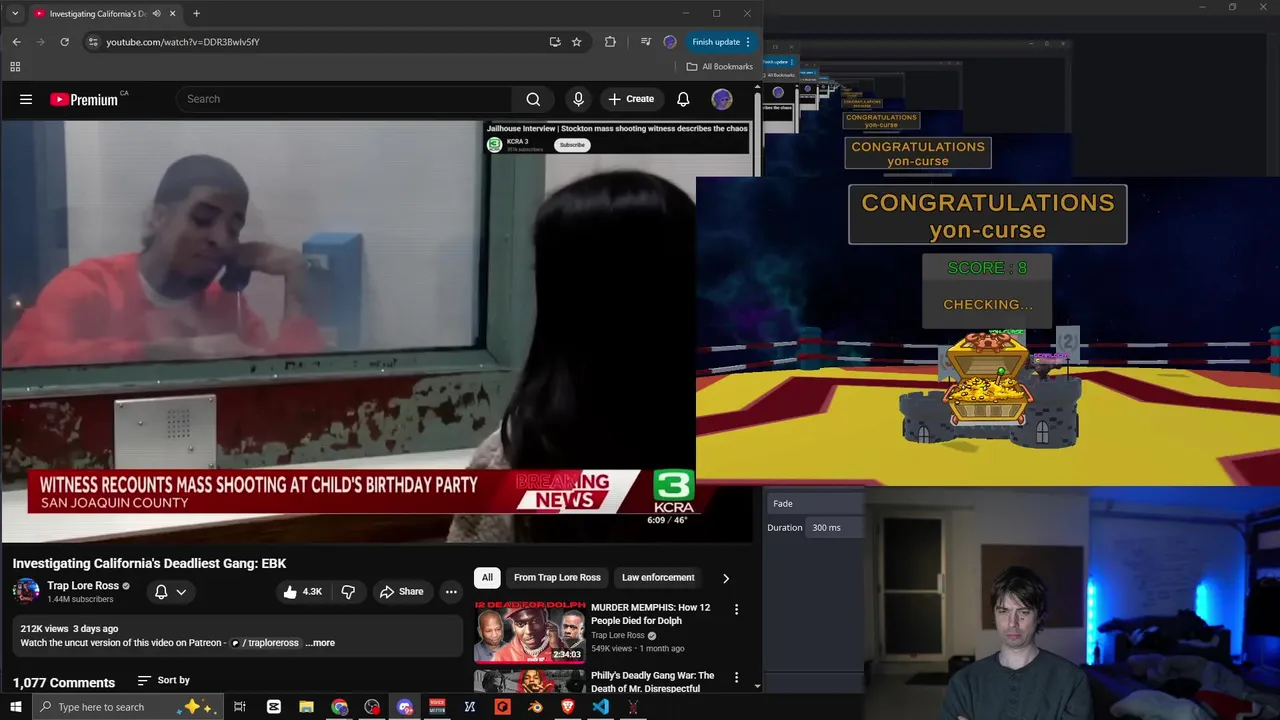
Task: Open the YouTube guide hamburger menu
Action: (x=26, y=99)
